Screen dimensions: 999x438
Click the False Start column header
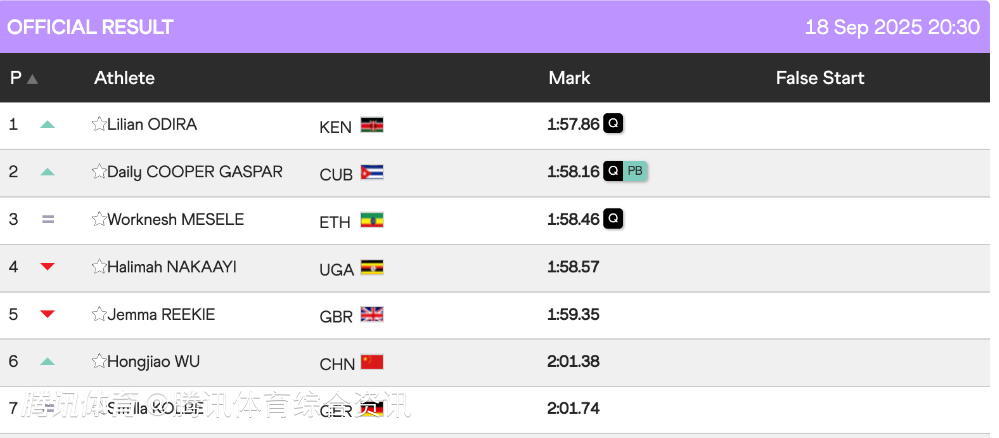[820, 78]
